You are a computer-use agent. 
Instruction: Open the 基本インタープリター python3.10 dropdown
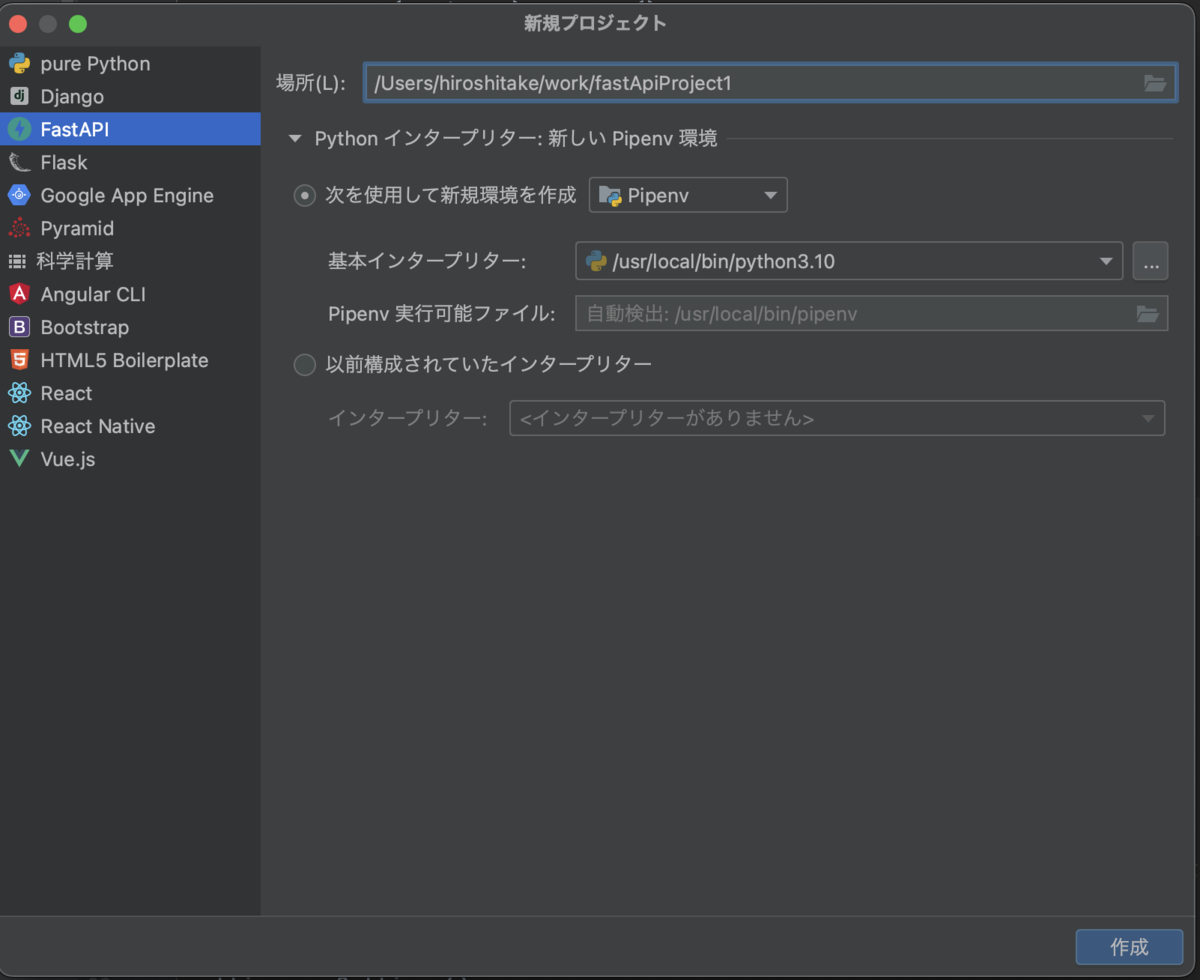click(850, 262)
